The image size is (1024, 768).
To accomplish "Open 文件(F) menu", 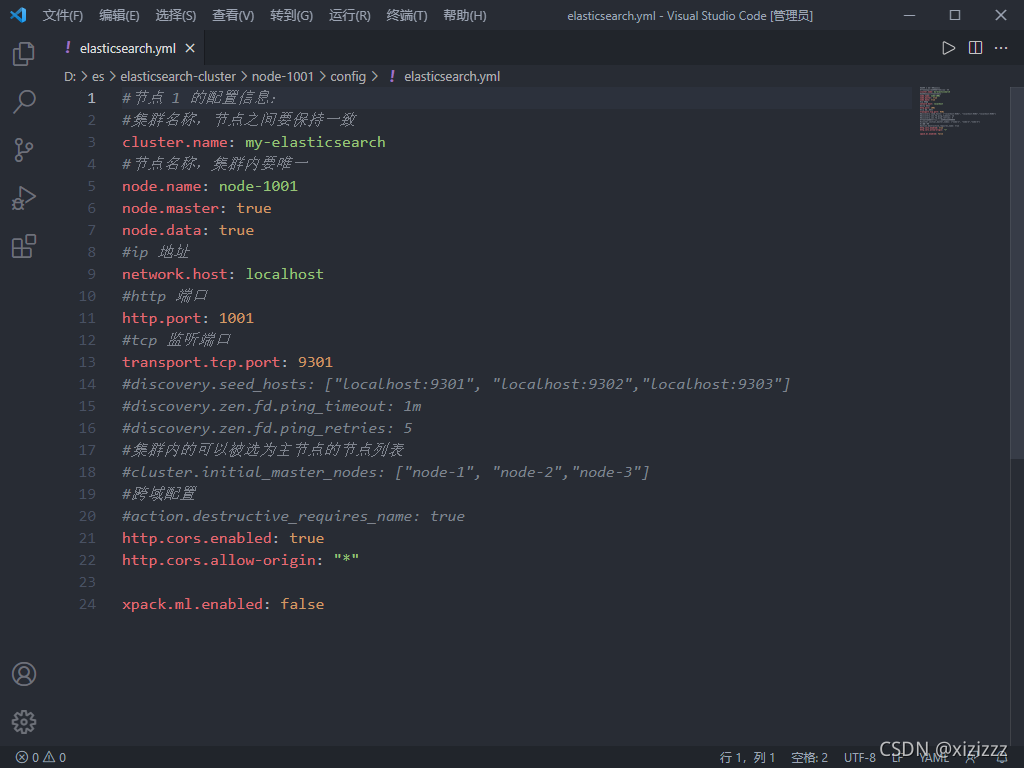I will [63, 16].
